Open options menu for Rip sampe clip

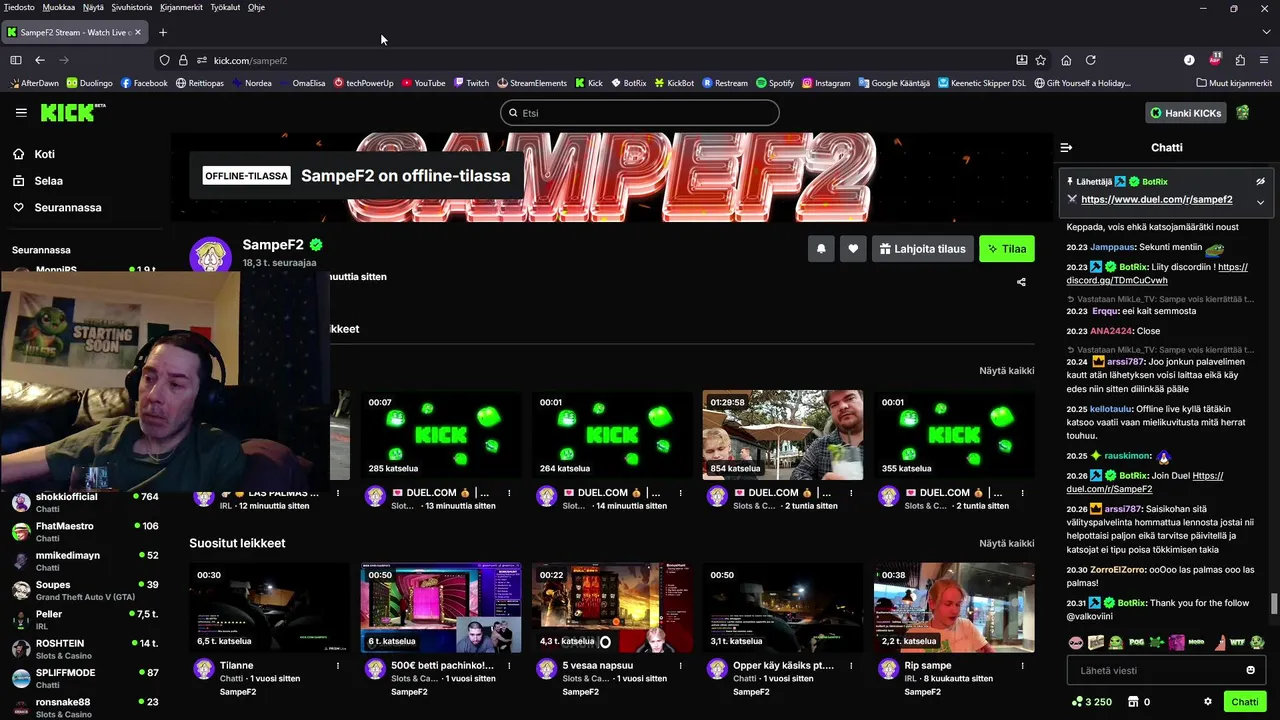coord(1024,665)
